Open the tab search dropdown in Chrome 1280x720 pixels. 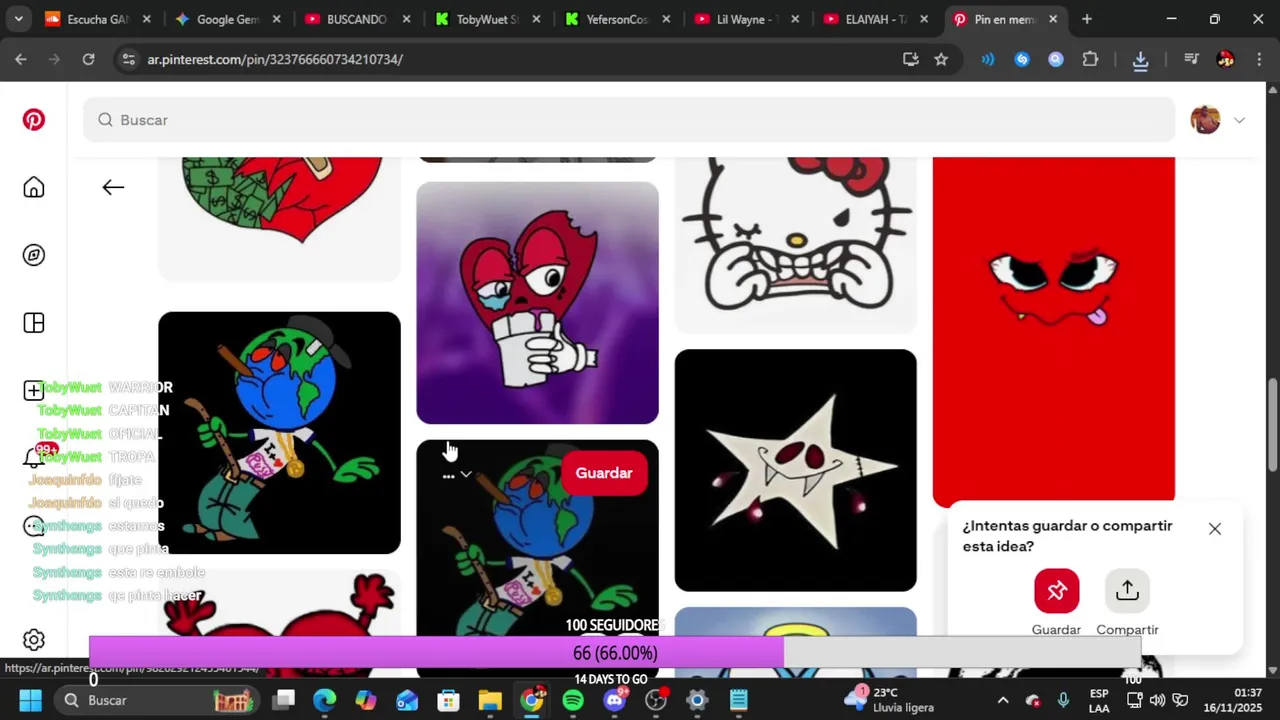click(18, 19)
